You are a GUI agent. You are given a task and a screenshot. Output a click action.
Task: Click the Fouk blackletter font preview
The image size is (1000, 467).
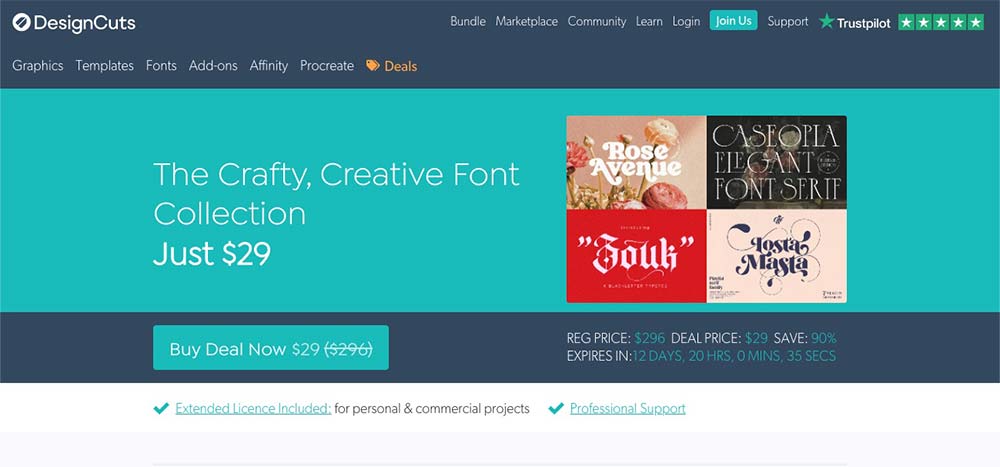tap(636, 256)
